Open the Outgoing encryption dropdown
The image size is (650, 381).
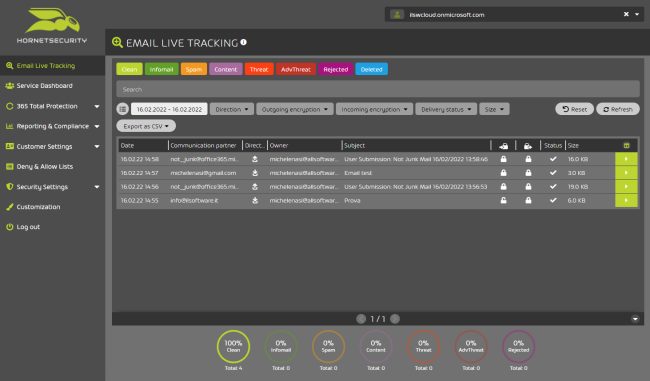(295, 109)
